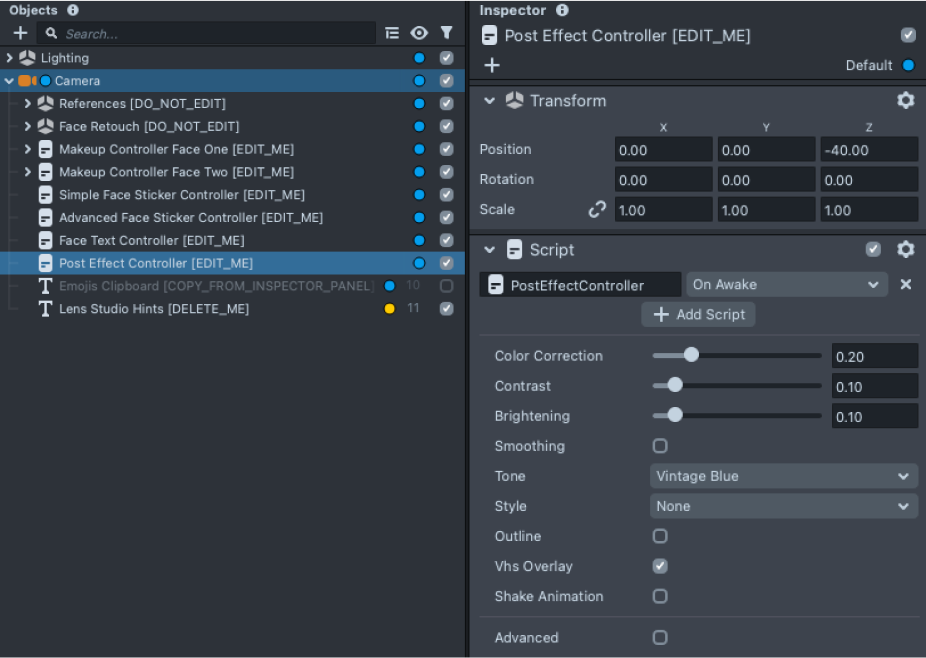This screenshot has height=658, width=926.
Task: Disable the Vhs Overlay checkbox
Action: coord(660,566)
